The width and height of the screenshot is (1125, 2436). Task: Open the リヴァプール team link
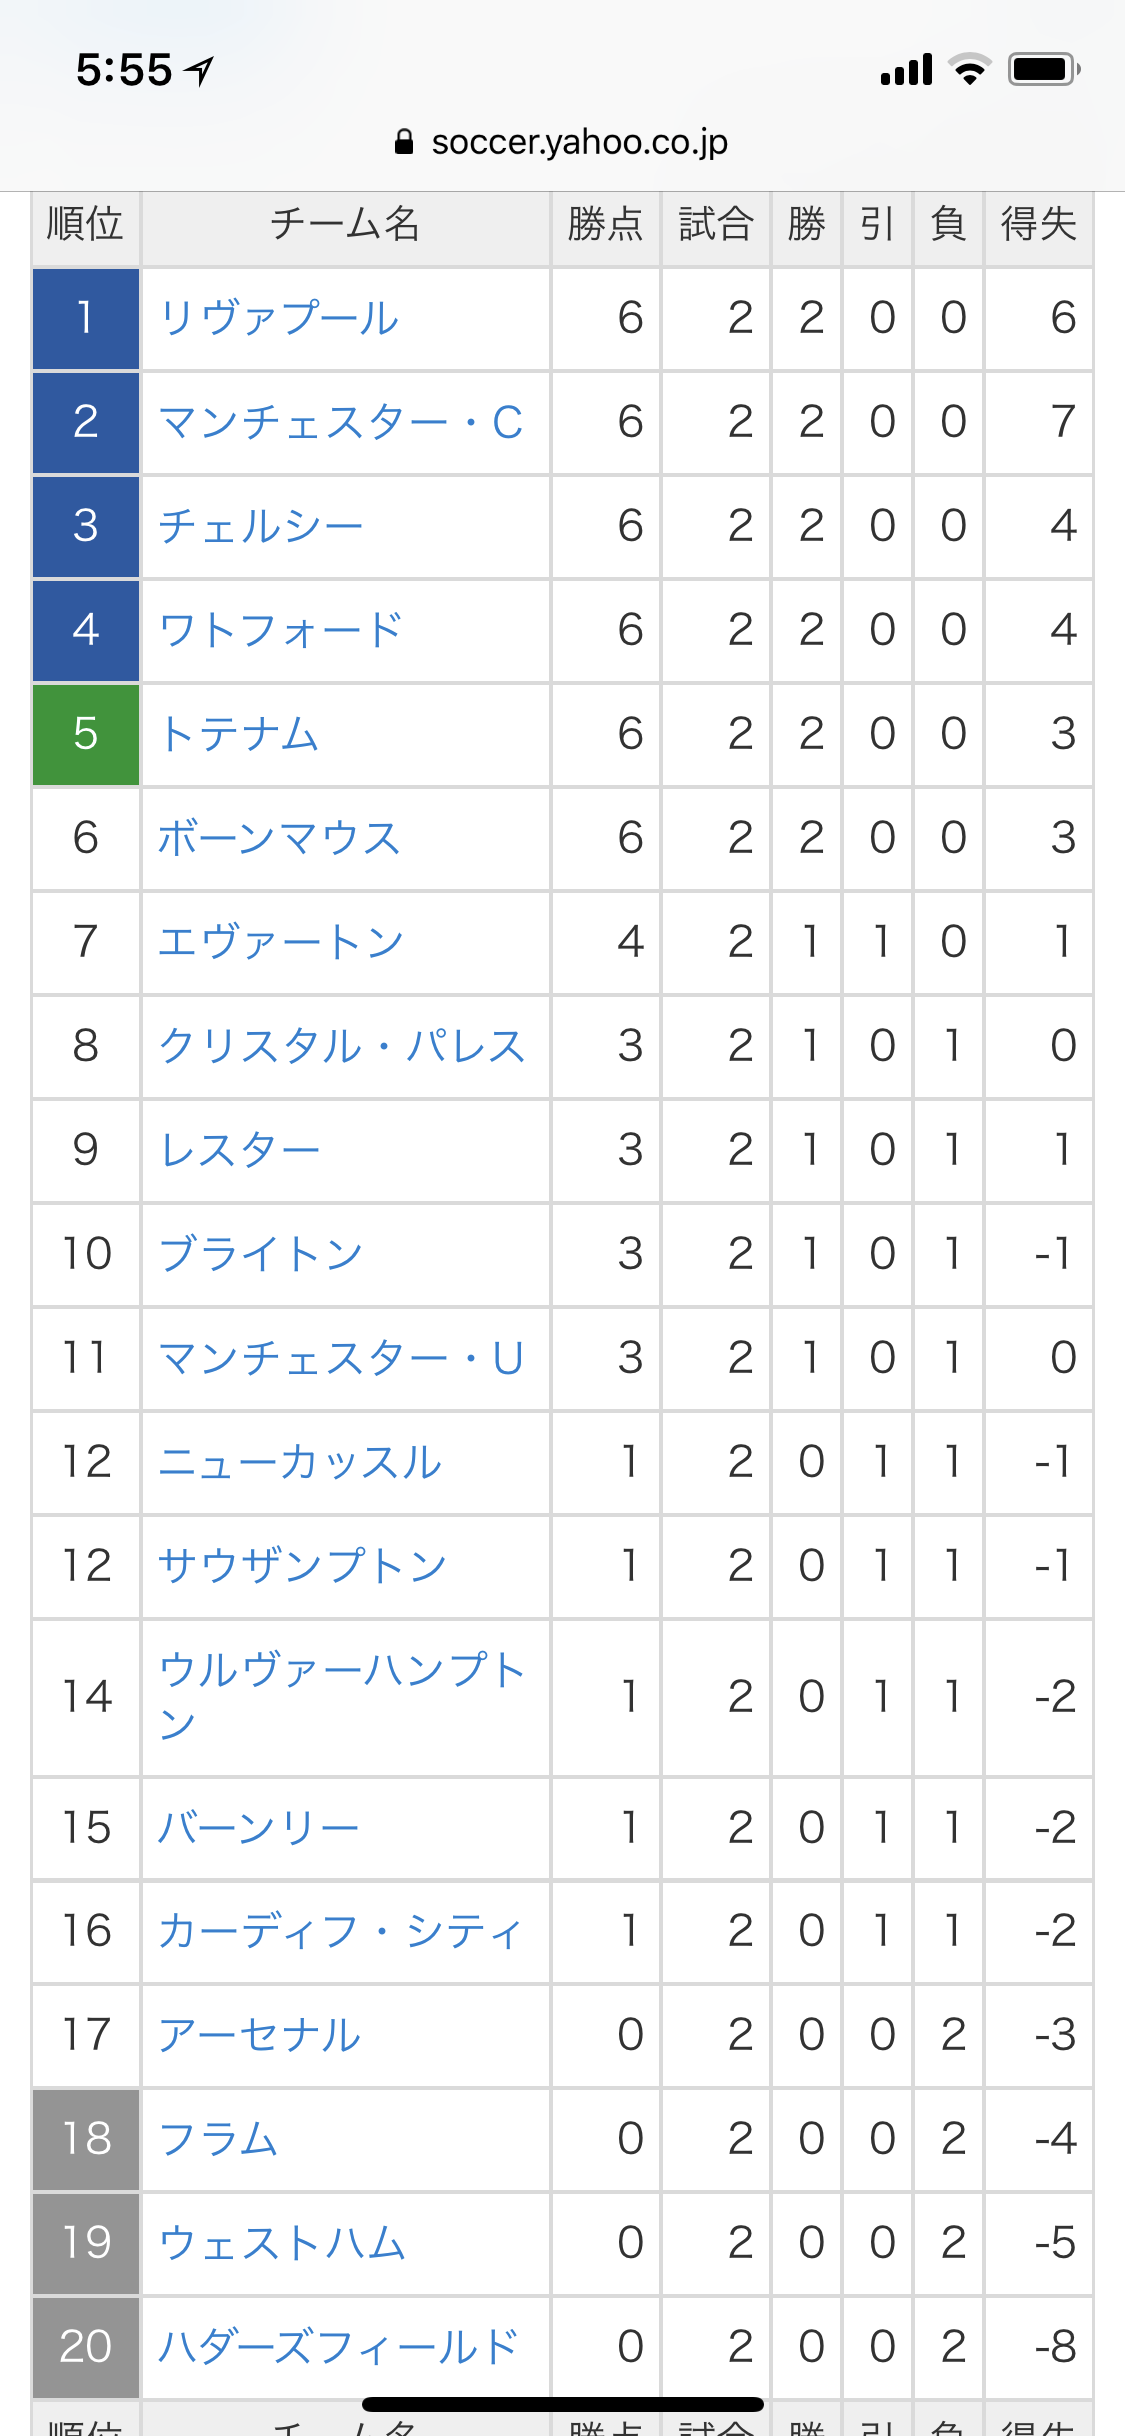click(x=279, y=319)
